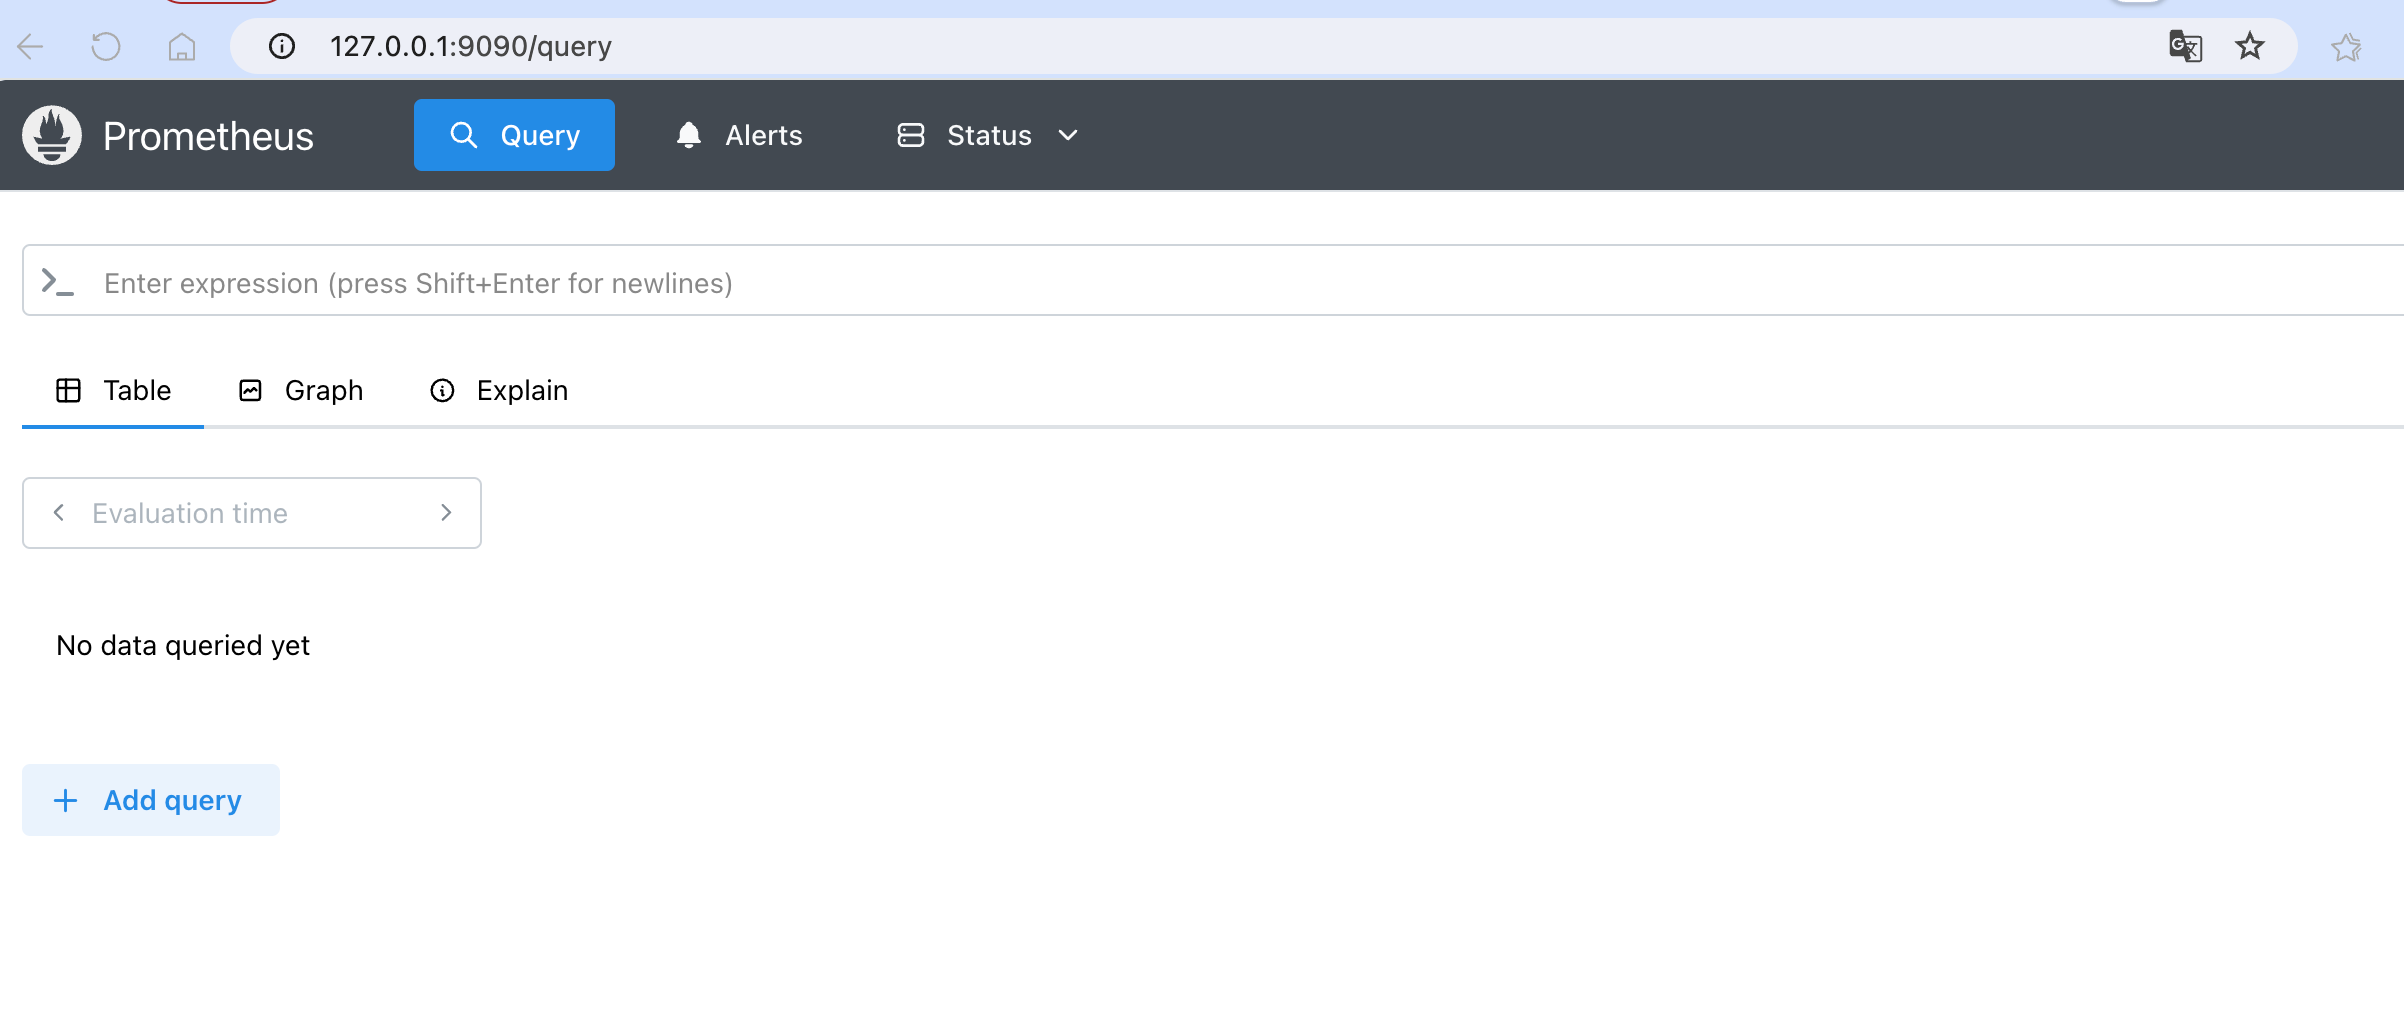Screen dimensions: 2404x1018
Task: Click the browser home icon
Action: coord(181,46)
